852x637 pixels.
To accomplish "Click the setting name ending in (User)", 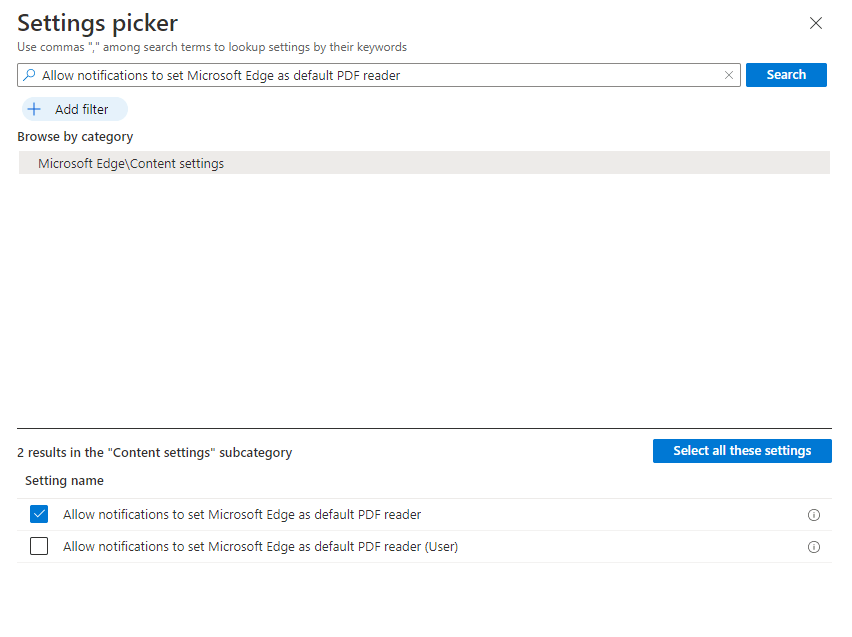I will pyautogui.click(x=260, y=547).
